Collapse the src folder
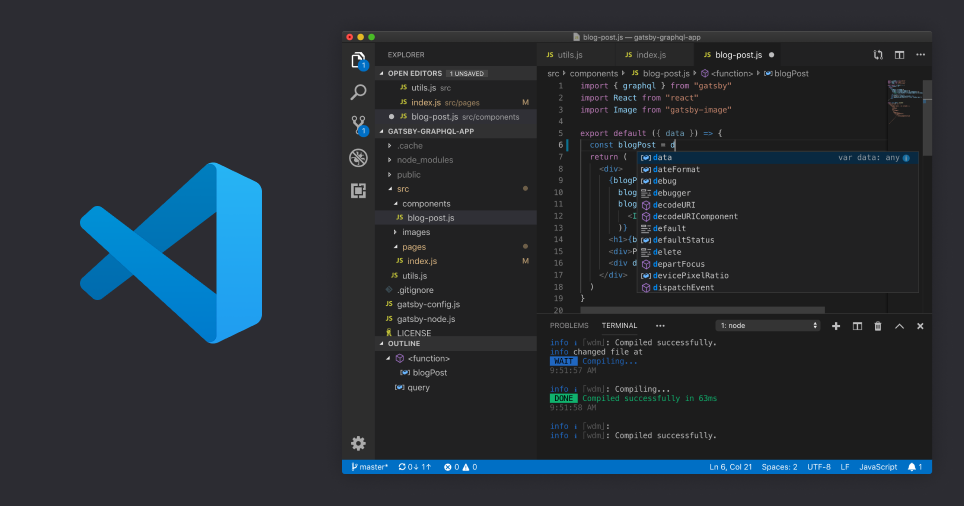Screen dimensions: 964x506 (x=390, y=189)
